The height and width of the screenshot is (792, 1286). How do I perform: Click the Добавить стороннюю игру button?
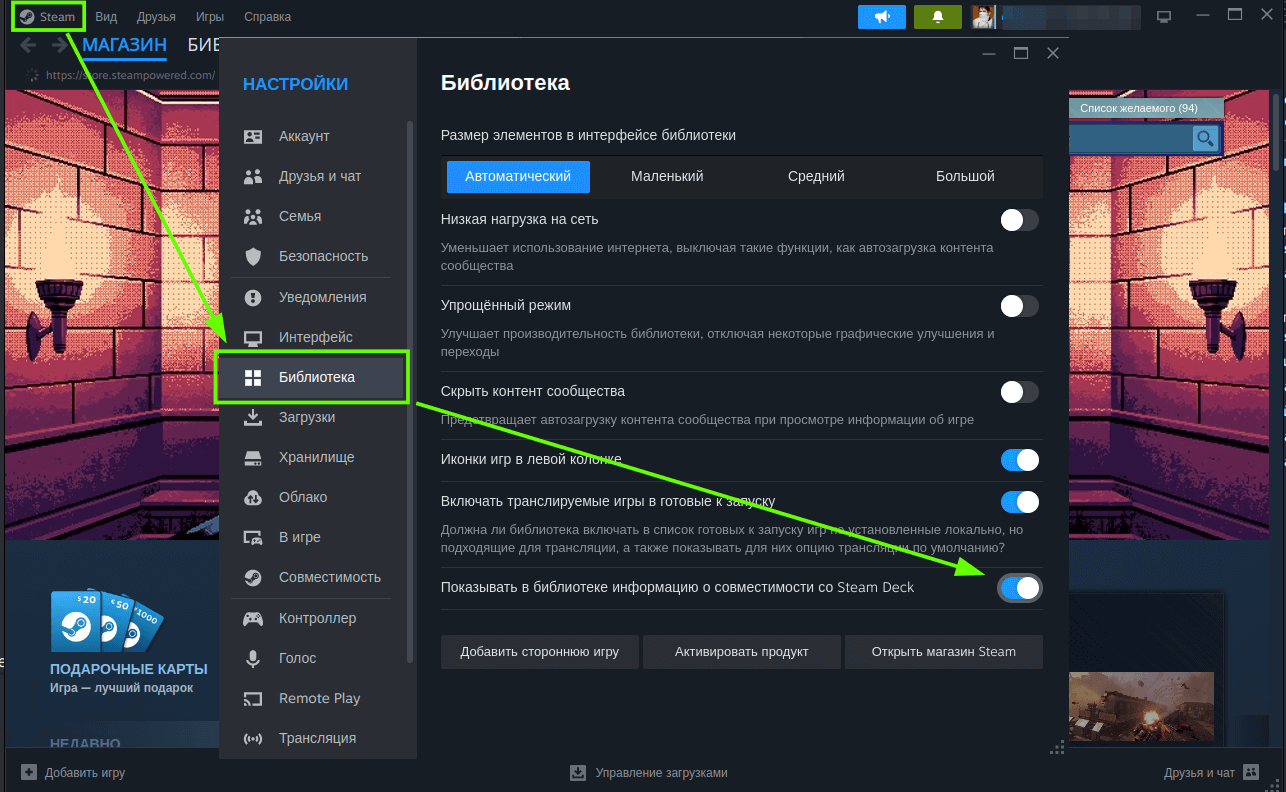tap(540, 652)
